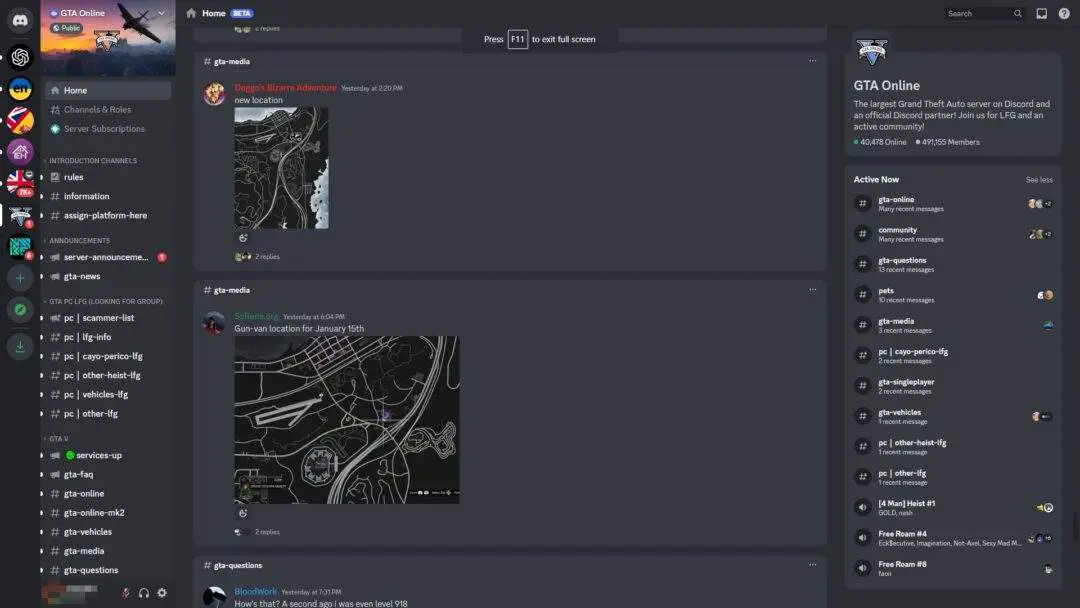Click the Add a Server plus icon
Viewport: 1080px width, 608px height.
coord(20,278)
